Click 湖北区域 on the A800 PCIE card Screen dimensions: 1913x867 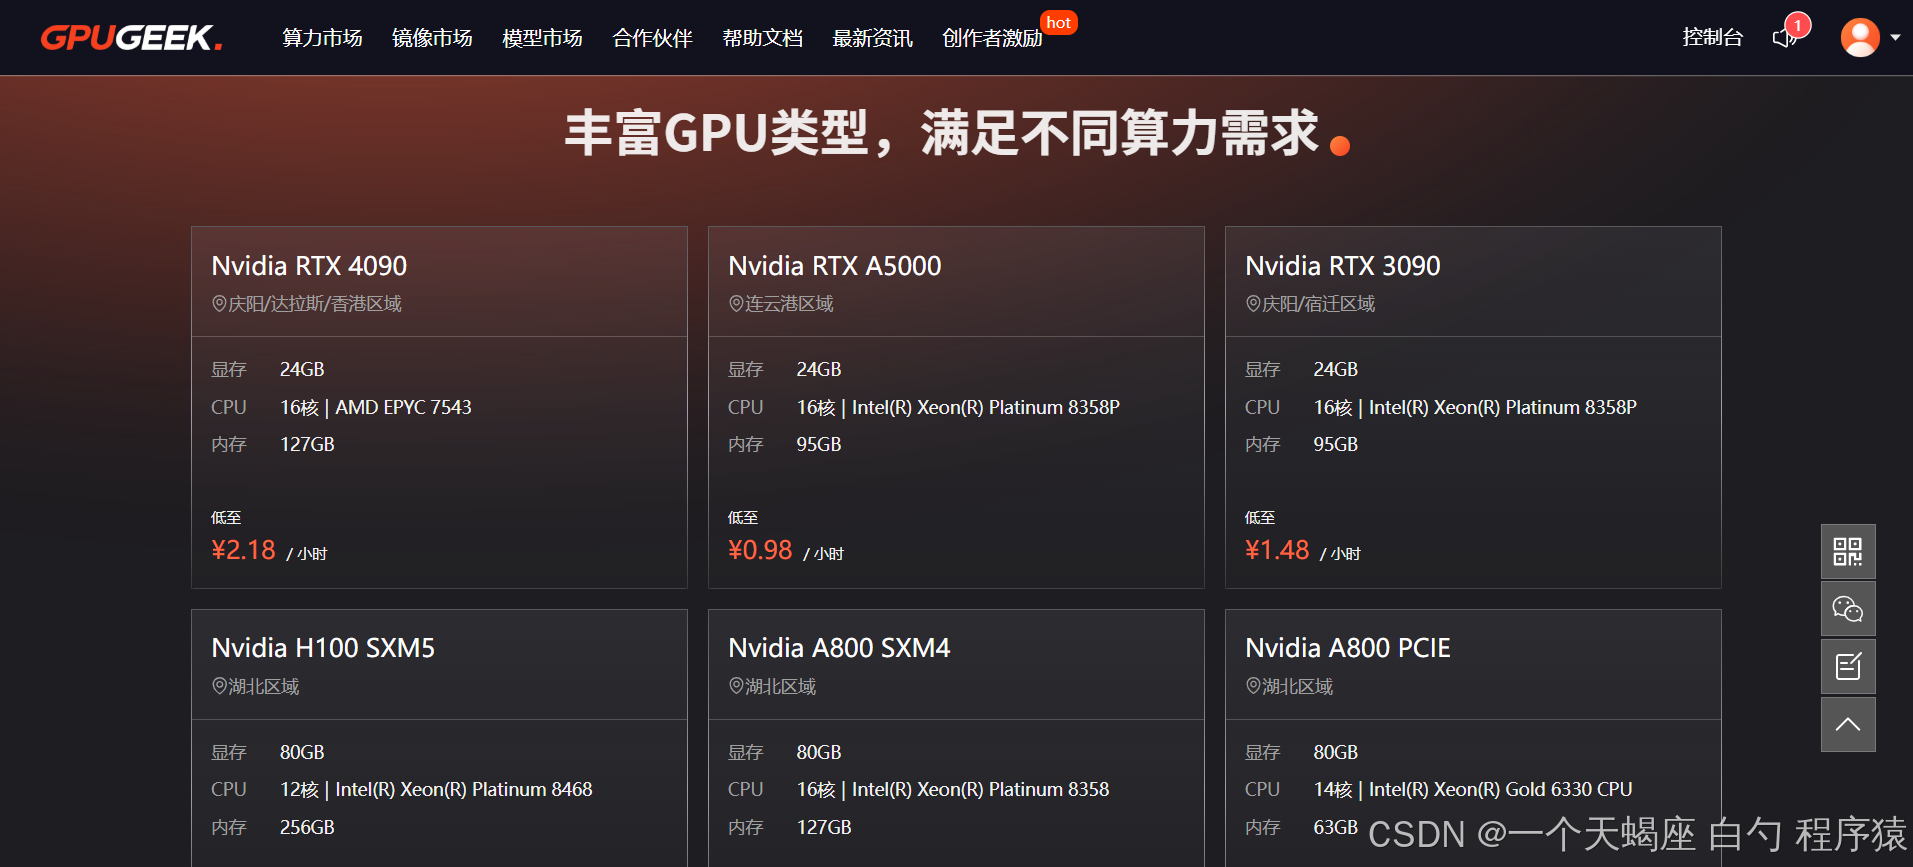(1298, 686)
